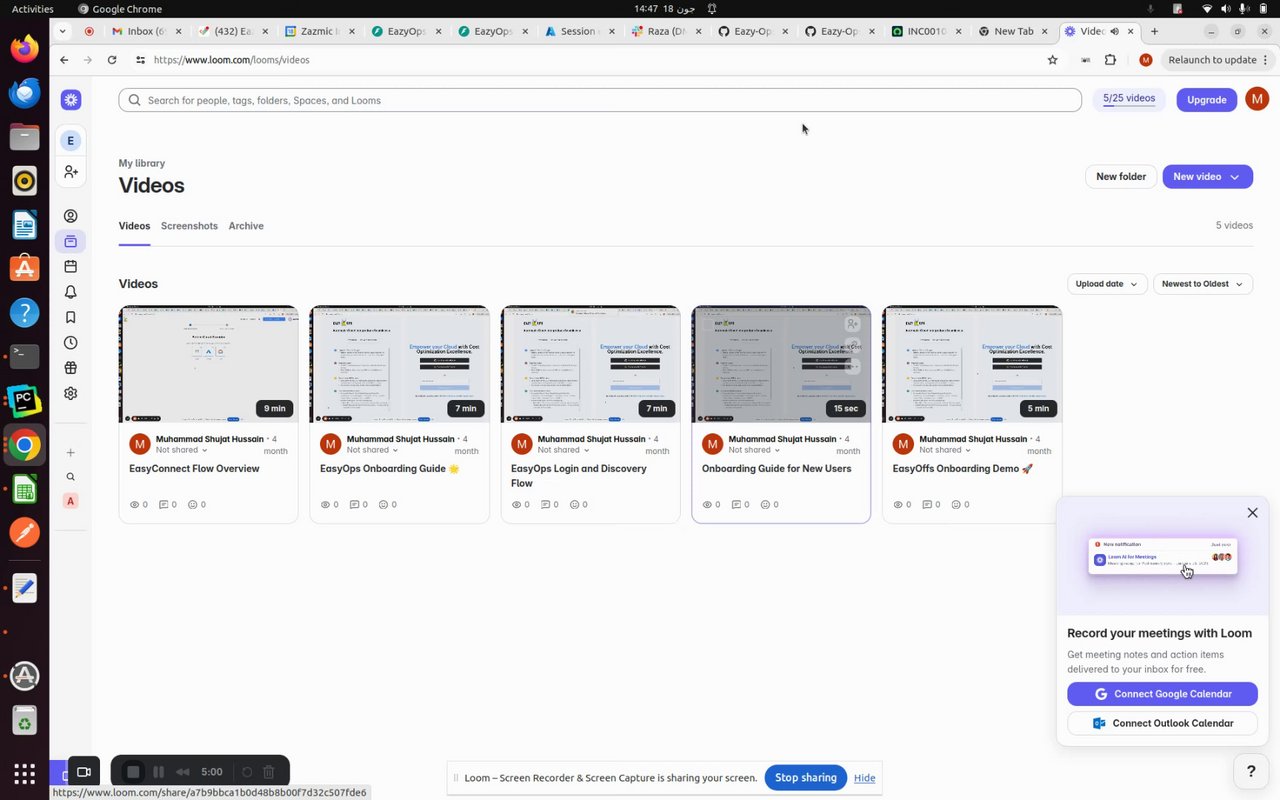Screen dimensions: 1280x800
Task: Click Stop sharing button
Action: pos(805,778)
